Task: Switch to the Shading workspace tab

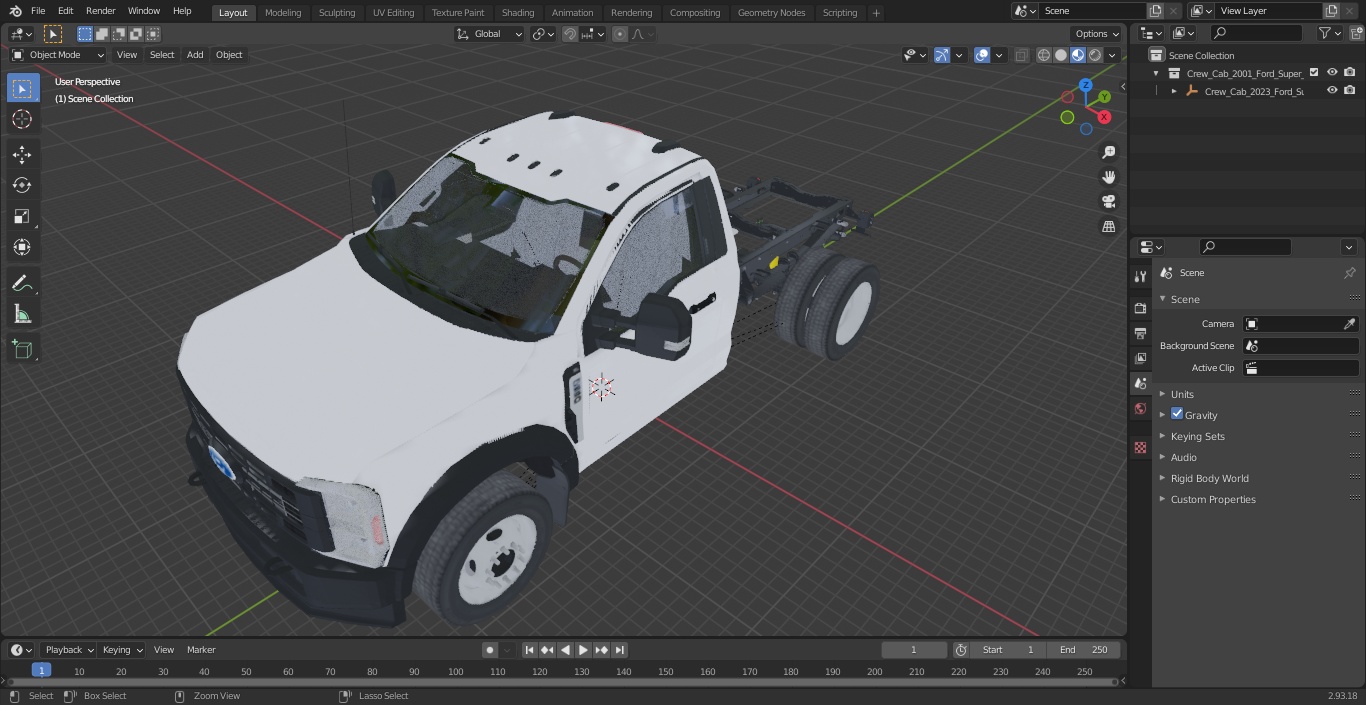Action: (x=518, y=12)
